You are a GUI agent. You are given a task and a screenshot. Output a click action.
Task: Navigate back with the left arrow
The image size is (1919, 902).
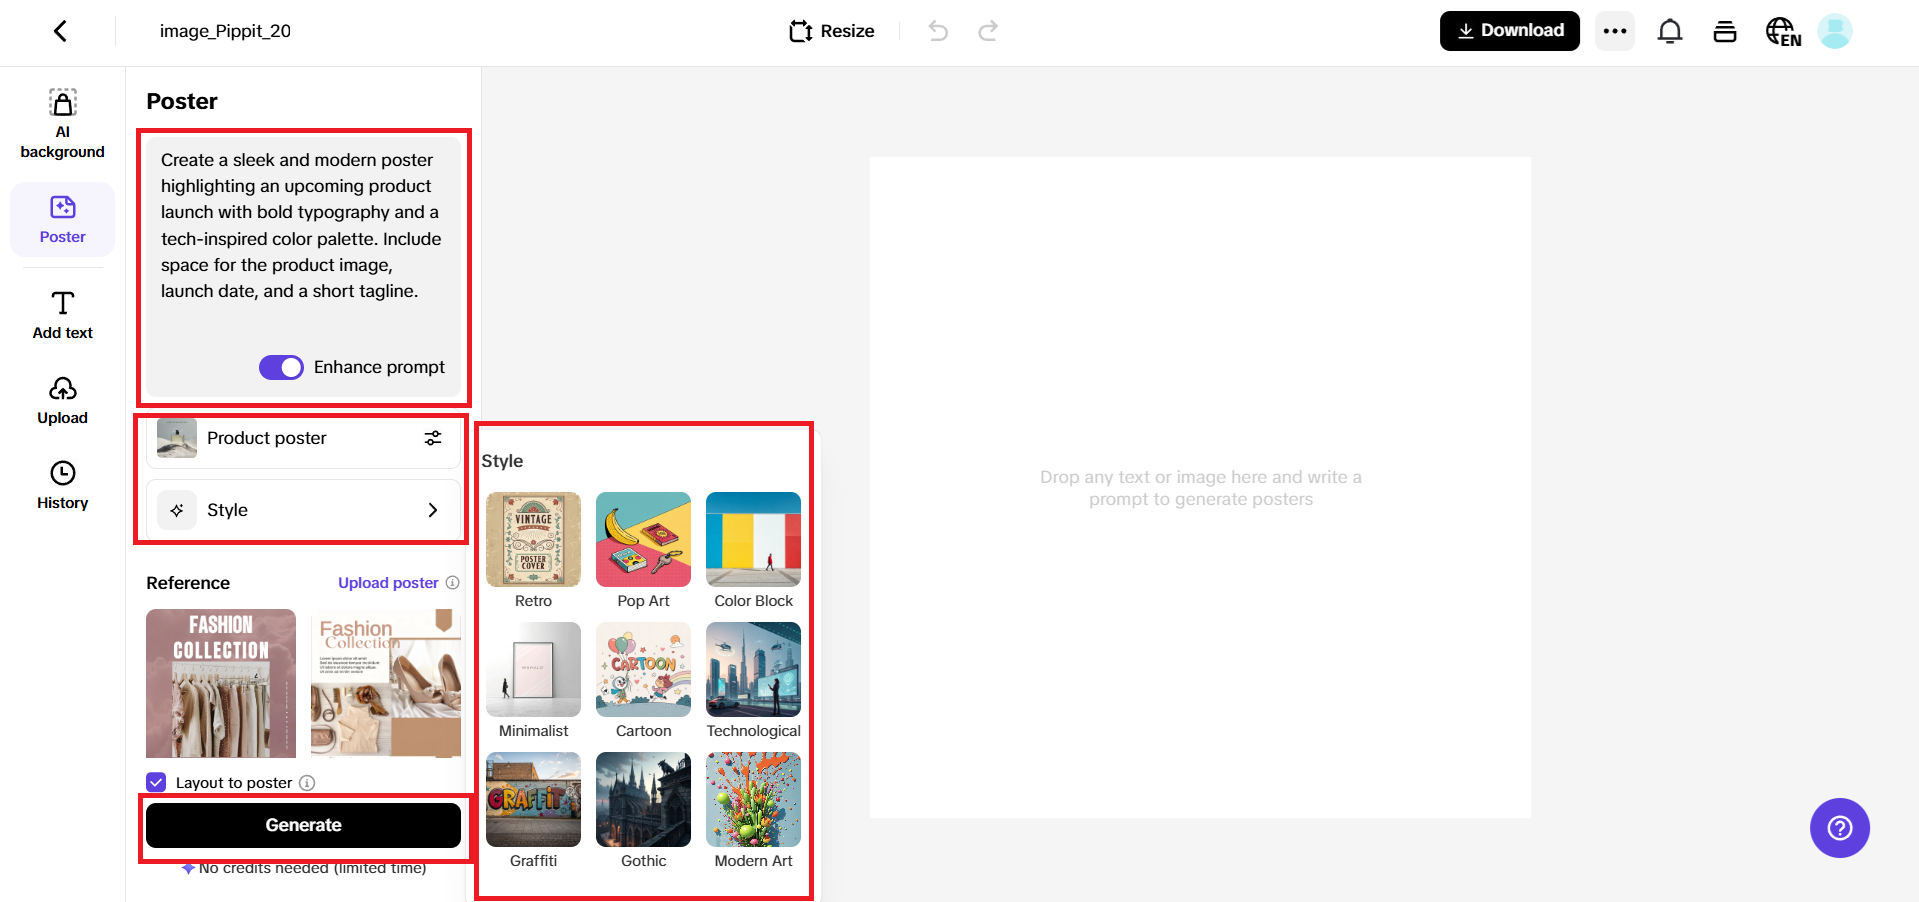pos(60,31)
